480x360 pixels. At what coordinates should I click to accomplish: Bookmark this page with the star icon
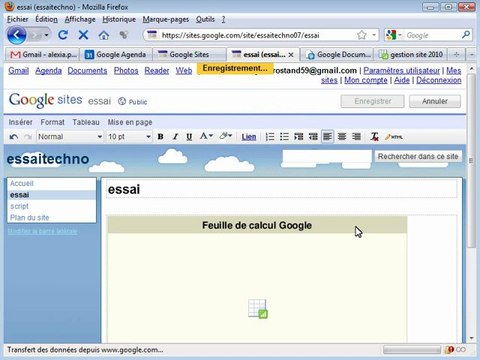click(362, 35)
